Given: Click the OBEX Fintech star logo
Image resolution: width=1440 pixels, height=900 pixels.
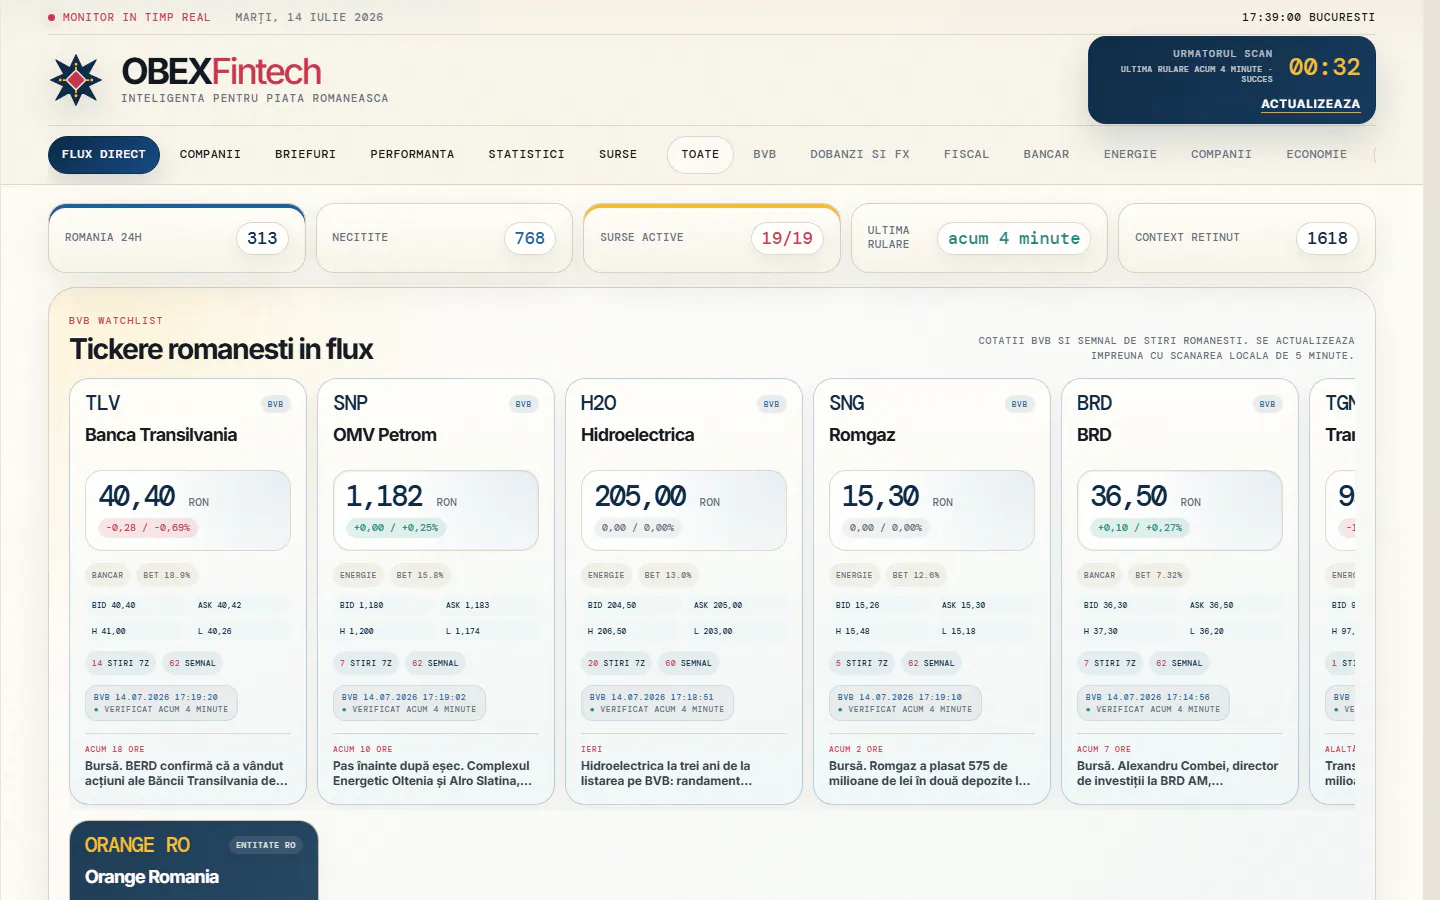Looking at the screenshot, I should [x=76, y=80].
